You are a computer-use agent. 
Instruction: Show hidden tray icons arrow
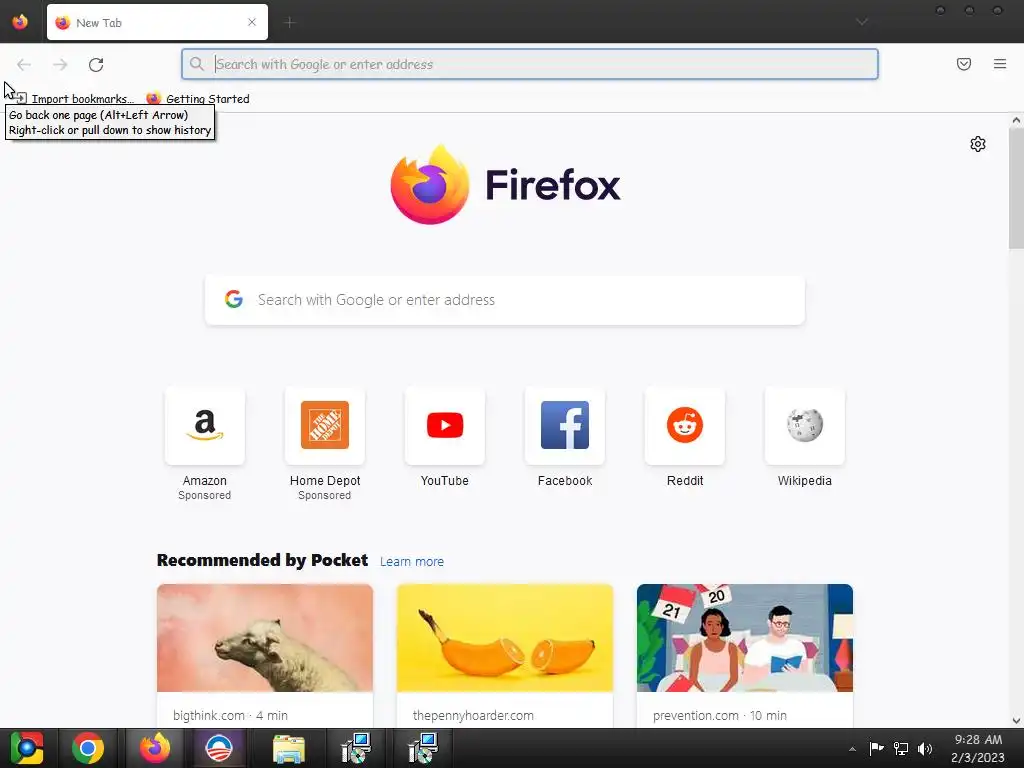(x=852, y=749)
